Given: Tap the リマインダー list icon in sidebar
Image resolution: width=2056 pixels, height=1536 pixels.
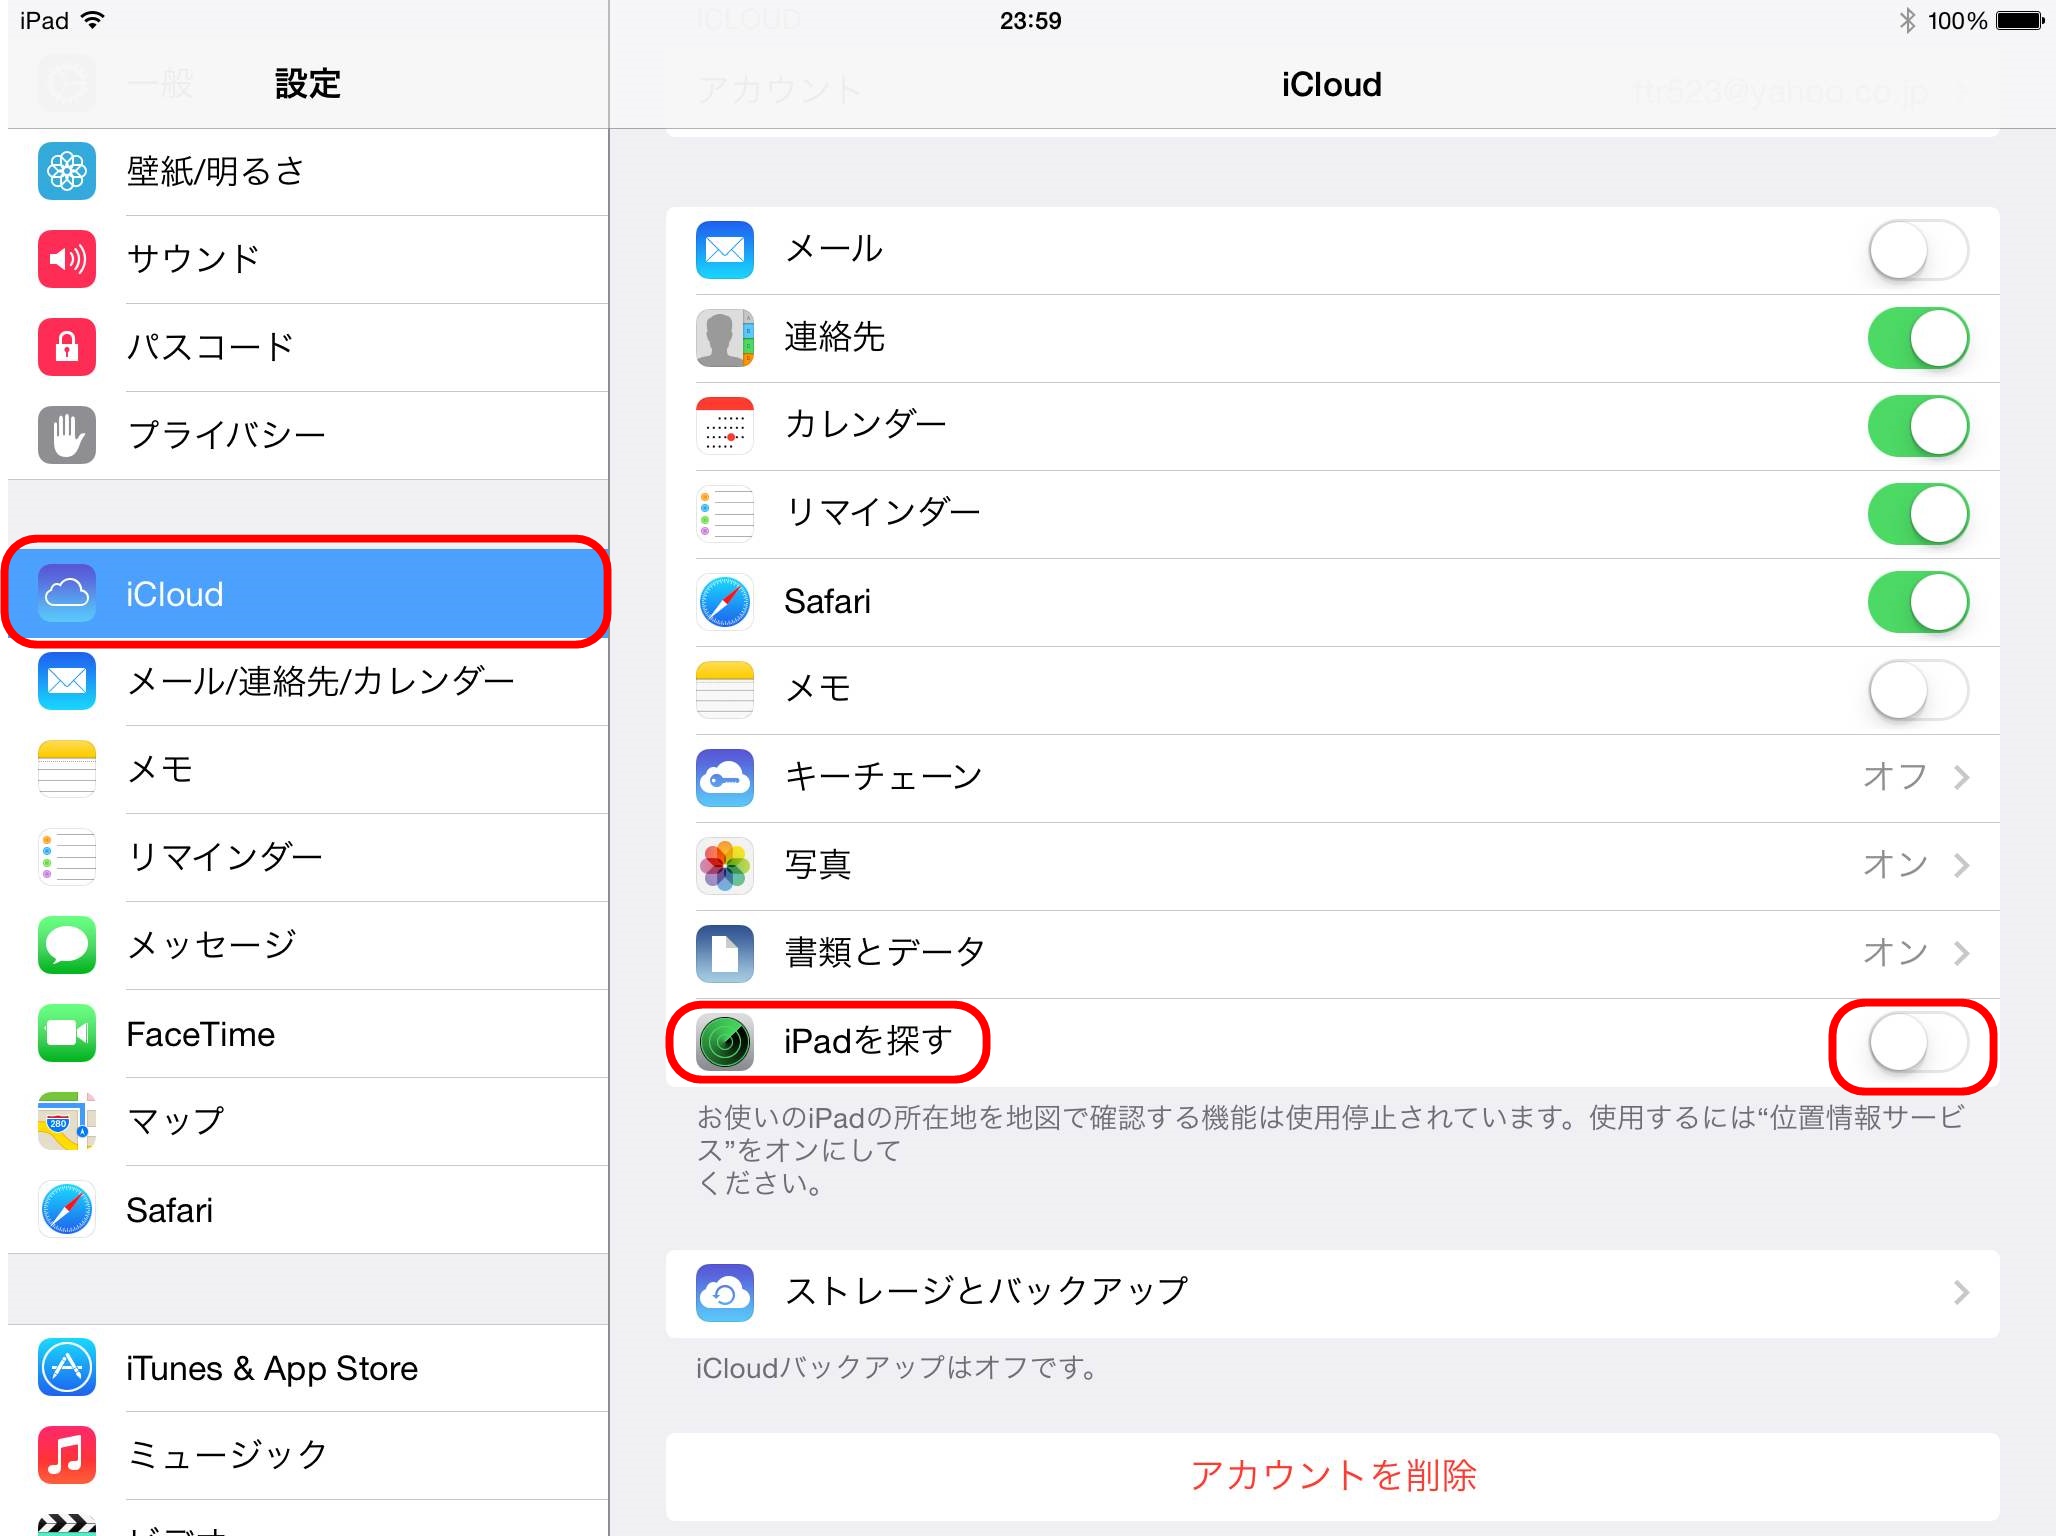Looking at the screenshot, I should point(67,857).
